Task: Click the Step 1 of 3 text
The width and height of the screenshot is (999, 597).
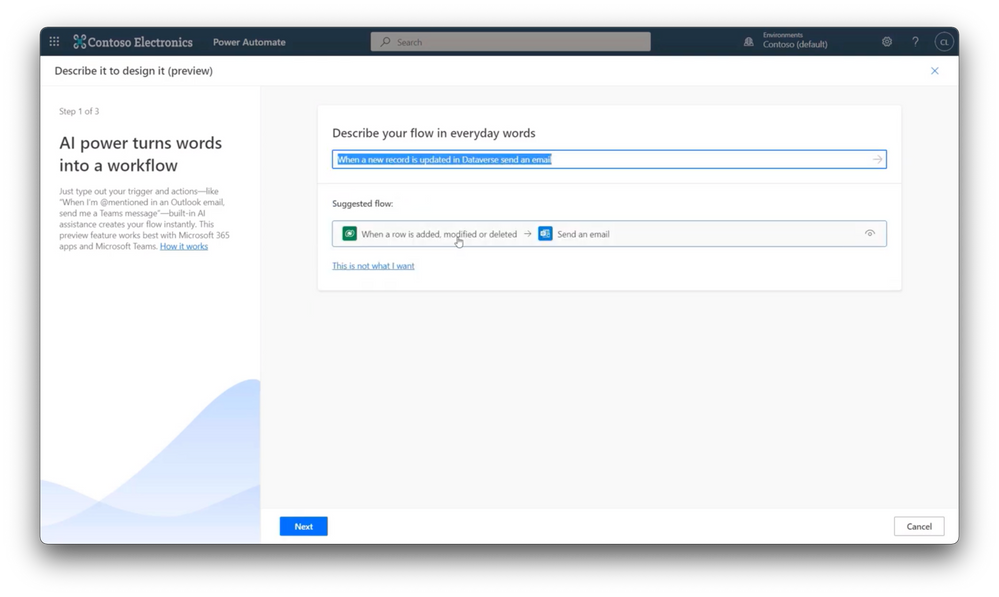Action: 79,111
